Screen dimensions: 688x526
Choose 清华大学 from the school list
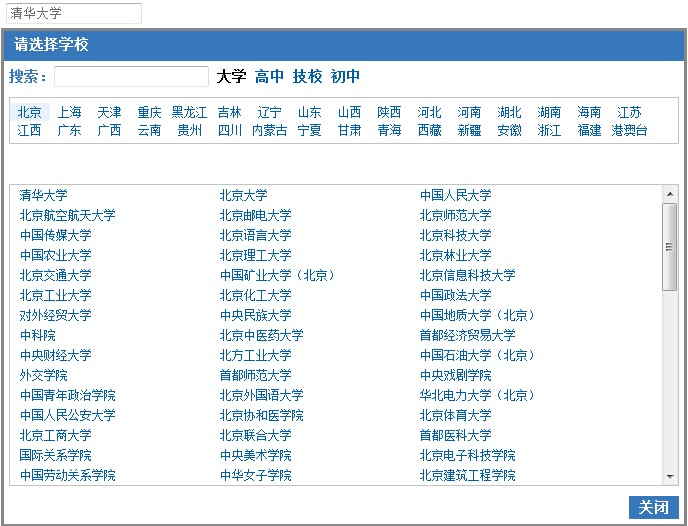pyautogui.click(x=43, y=195)
